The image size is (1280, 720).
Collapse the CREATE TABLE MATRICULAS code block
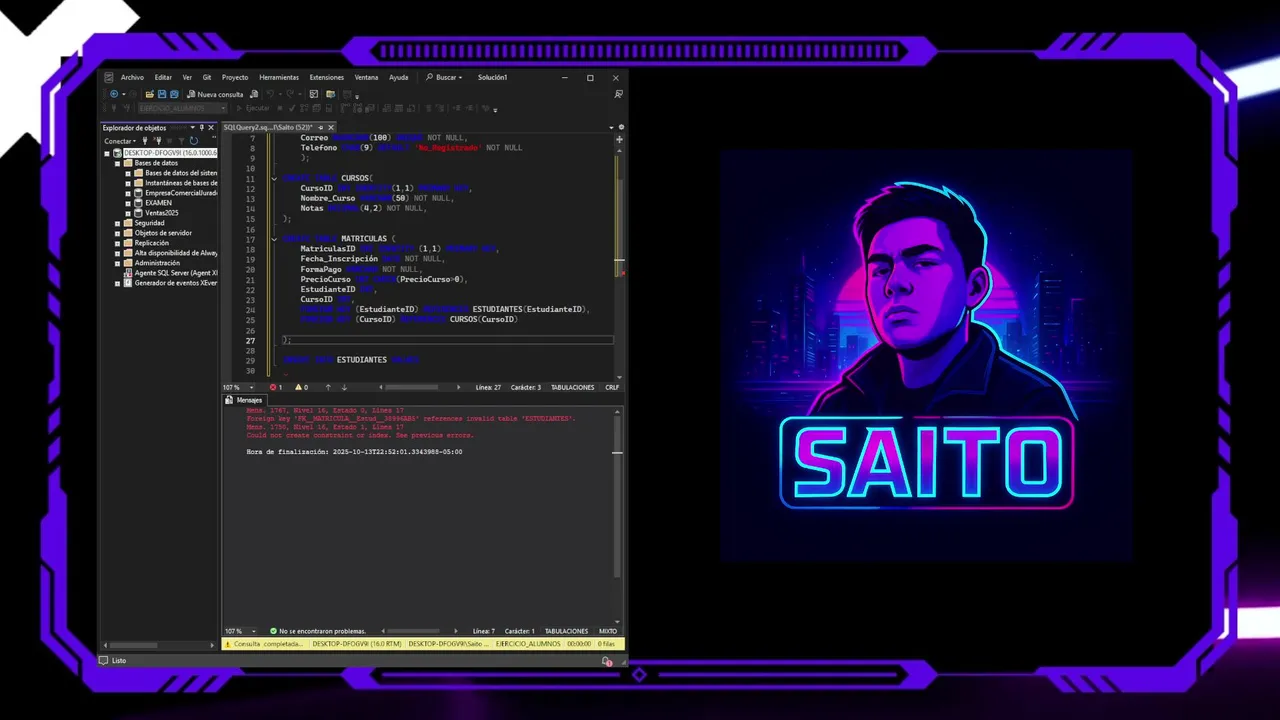tap(274, 239)
